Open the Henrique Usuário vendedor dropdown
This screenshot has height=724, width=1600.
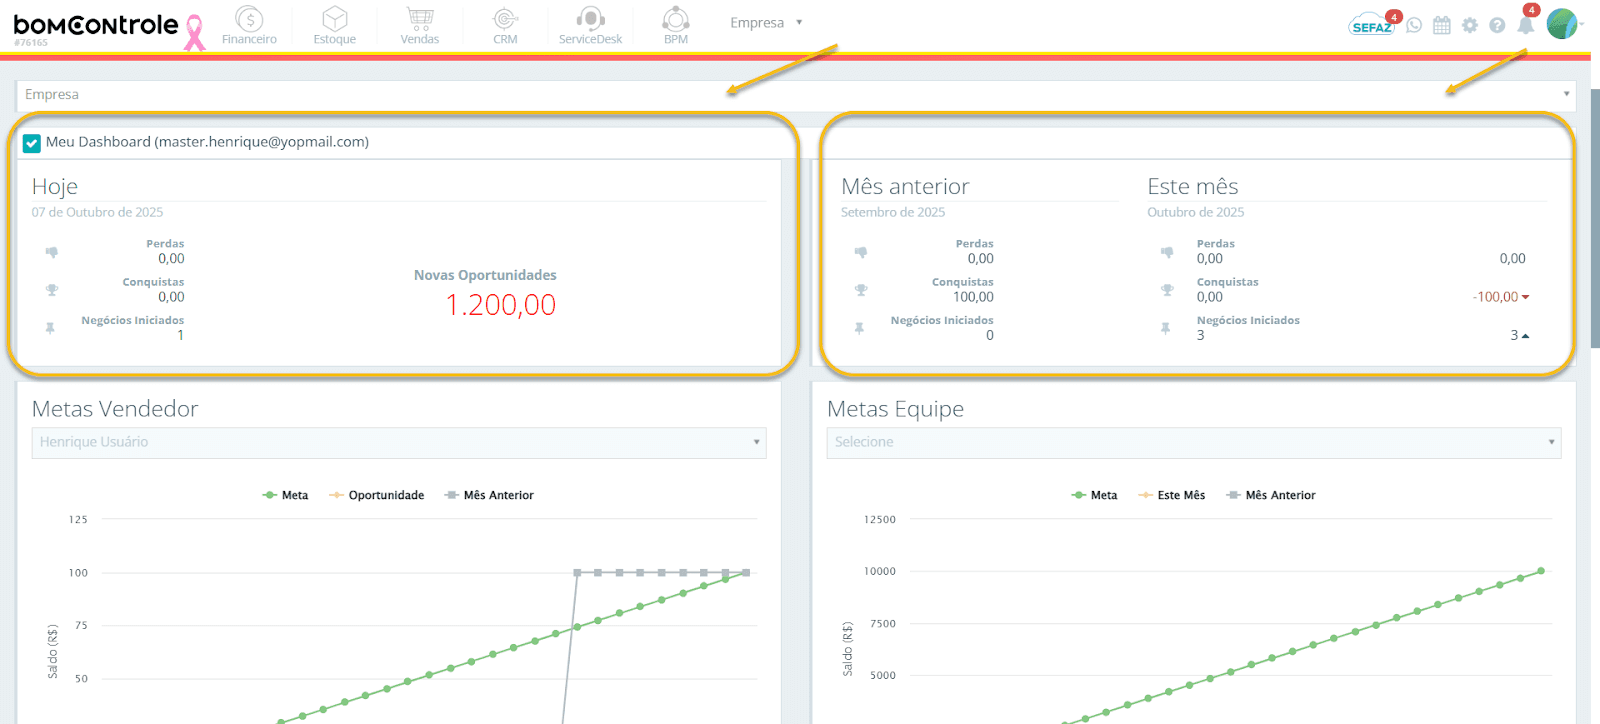click(399, 442)
